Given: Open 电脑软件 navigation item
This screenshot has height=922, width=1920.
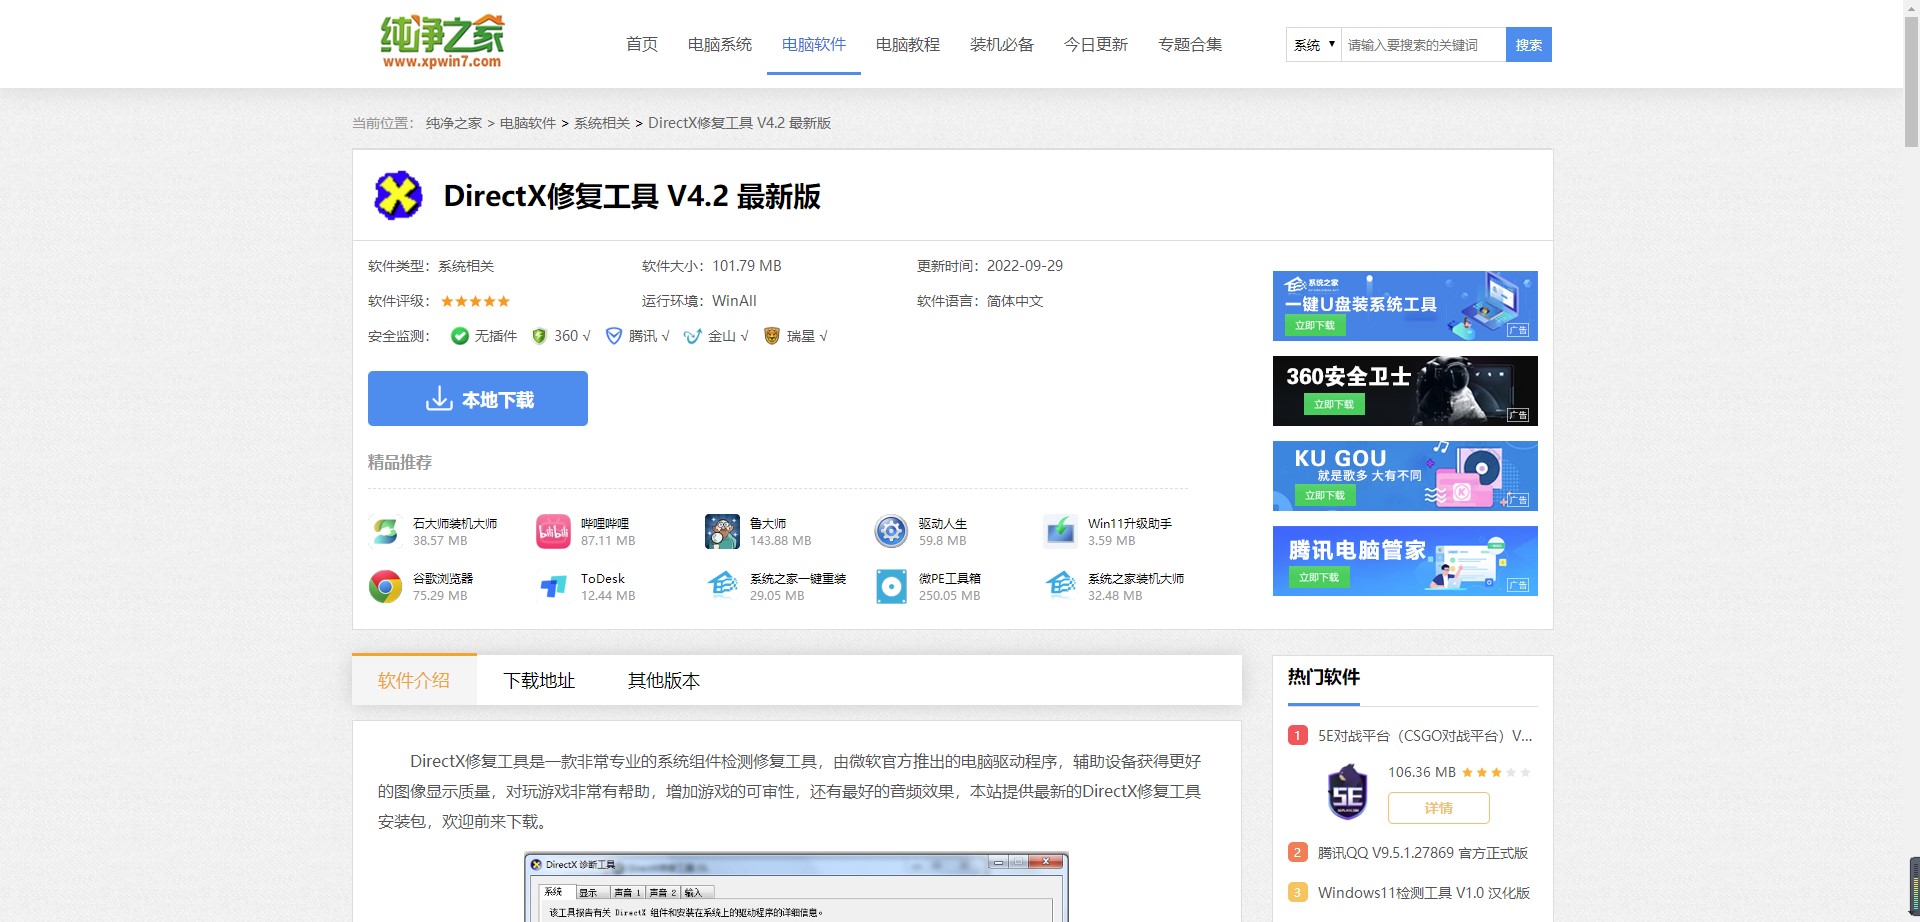Looking at the screenshot, I should click(814, 44).
